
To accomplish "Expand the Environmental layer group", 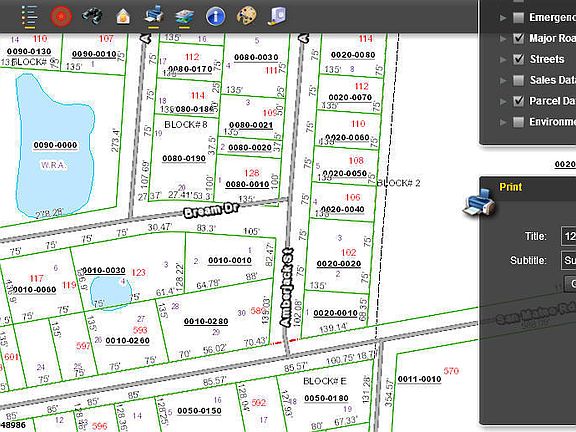I will [x=503, y=122].
